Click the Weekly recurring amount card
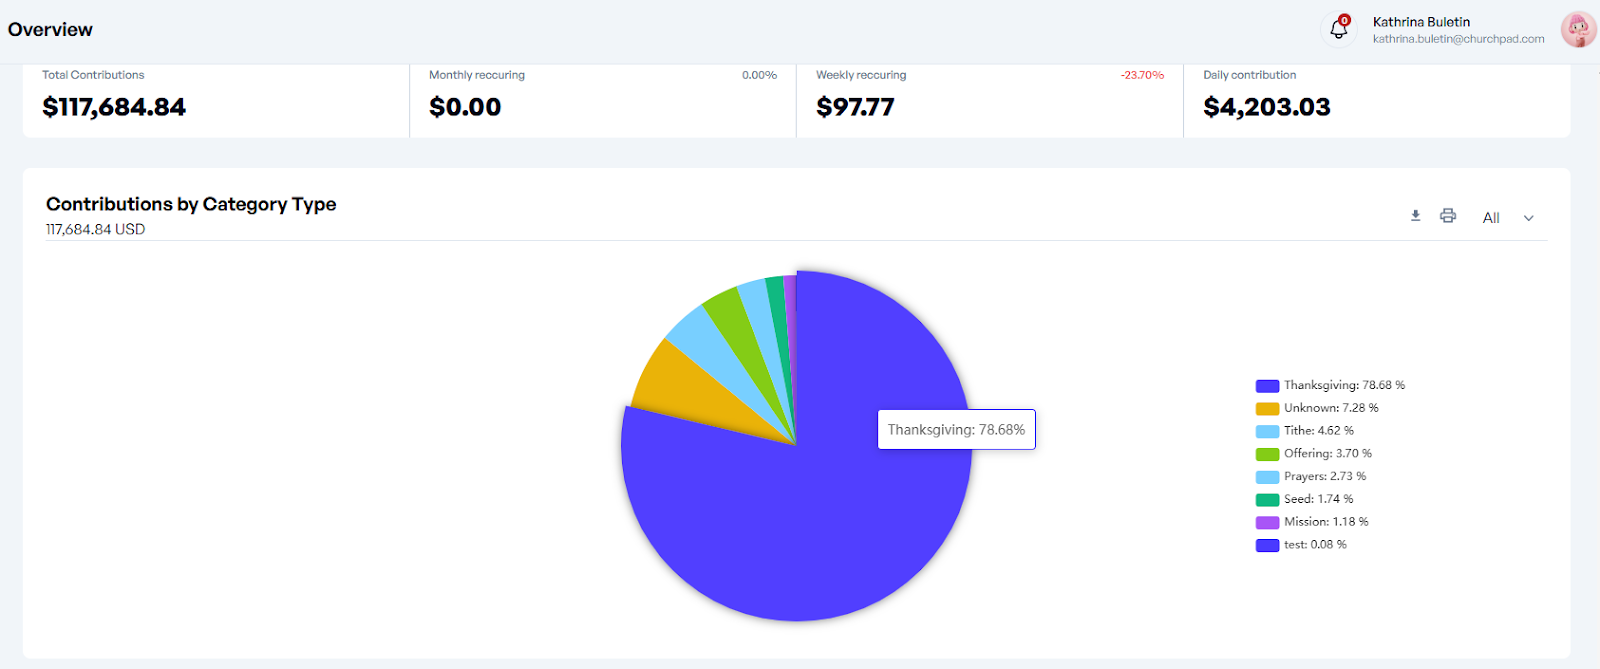 [x=989, y=98]
